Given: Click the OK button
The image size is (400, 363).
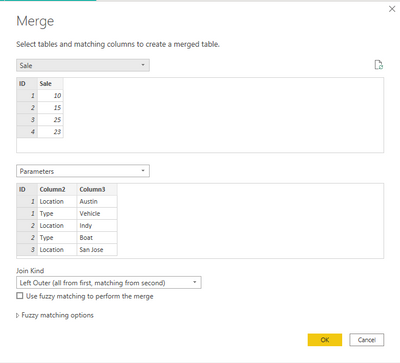Looking at the screenshot, I should [x=325, y=340].
